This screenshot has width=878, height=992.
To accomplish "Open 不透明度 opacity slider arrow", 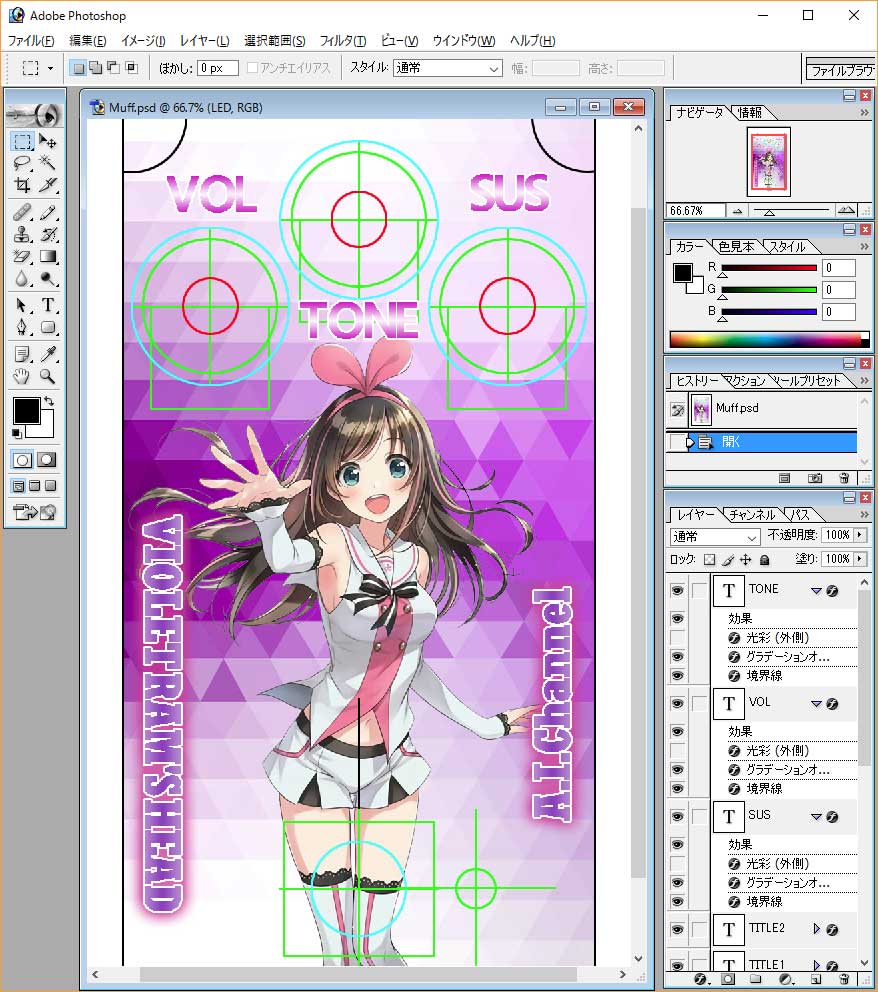I will 859,535.
